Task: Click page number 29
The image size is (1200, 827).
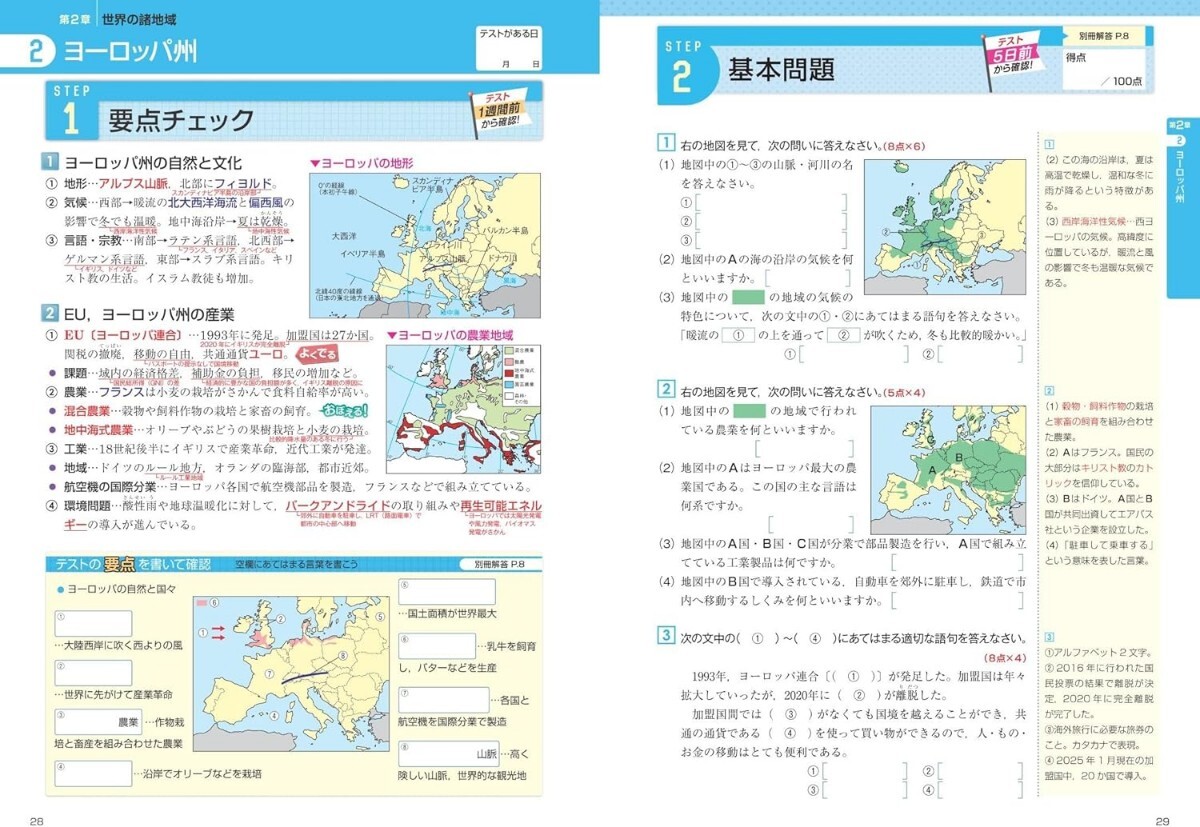Action: click(1162, 821)
